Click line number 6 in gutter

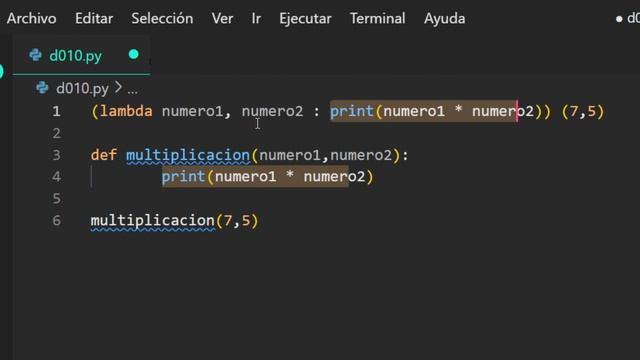click(x=56, y=221)
